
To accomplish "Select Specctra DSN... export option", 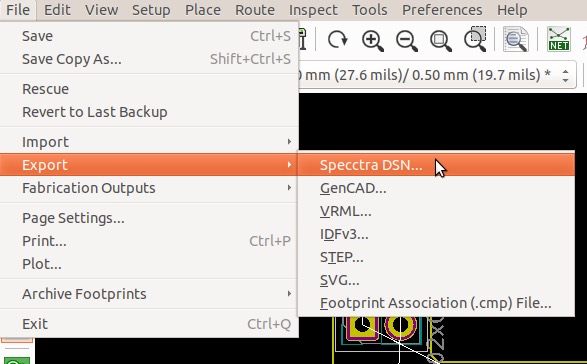I will coord(436,165).
